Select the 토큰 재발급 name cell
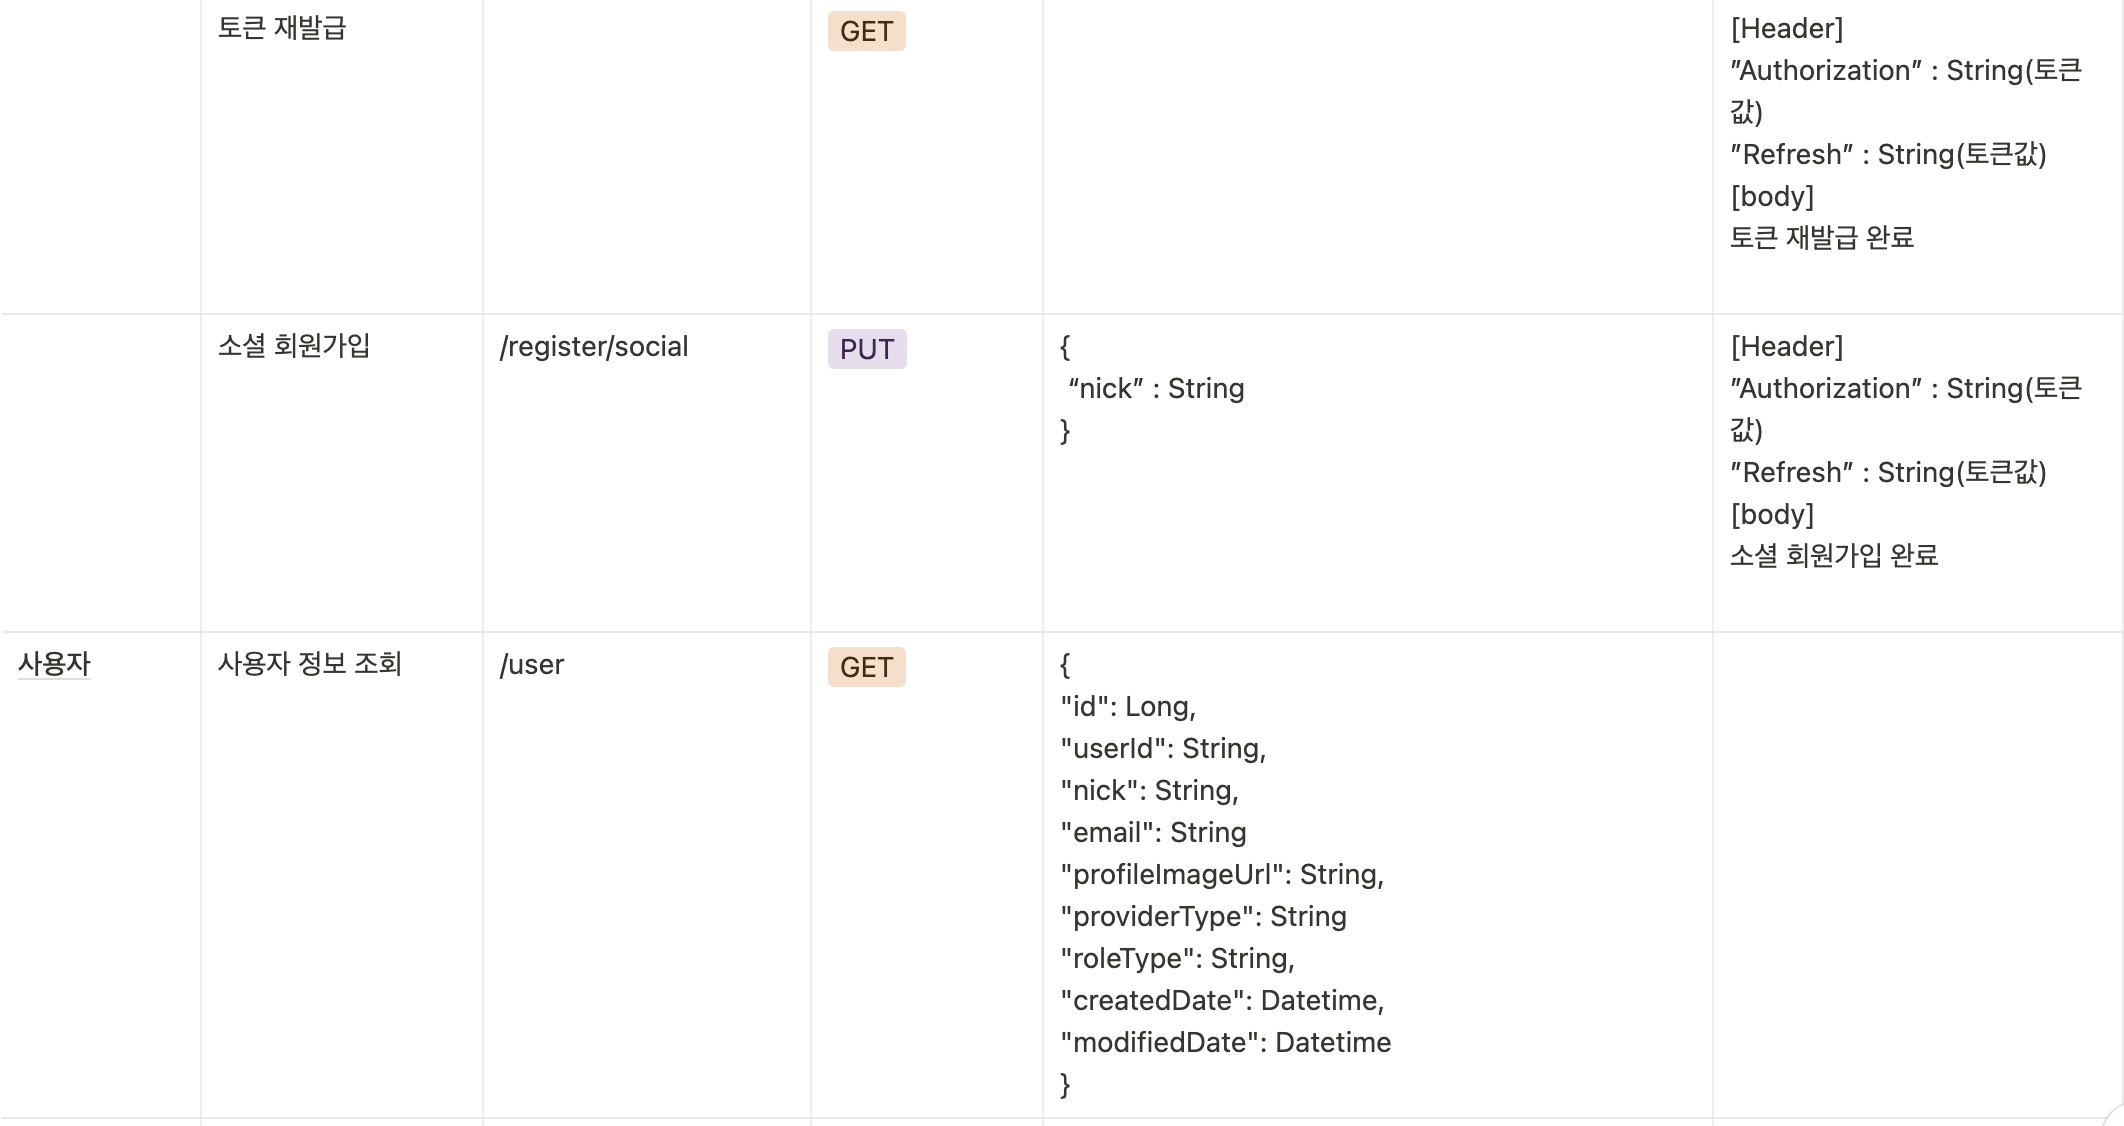This screenshot has height=1126, width=2124. coord(282,28)
